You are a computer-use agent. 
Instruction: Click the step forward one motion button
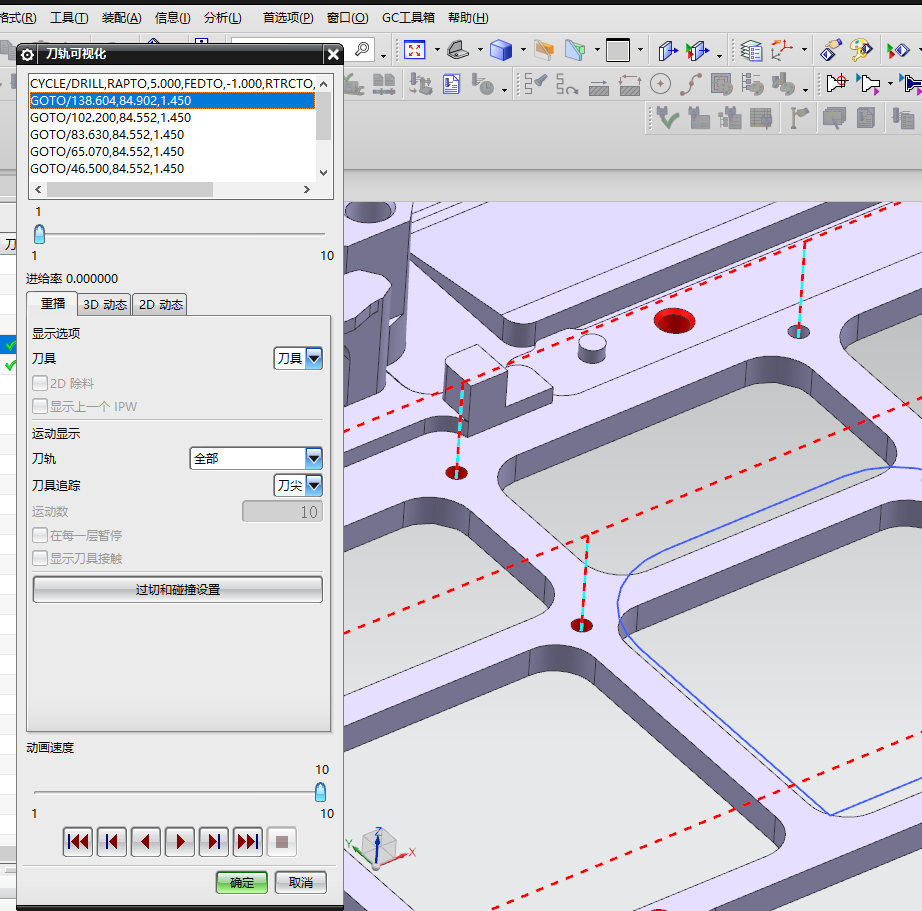(x=214, y=842)
